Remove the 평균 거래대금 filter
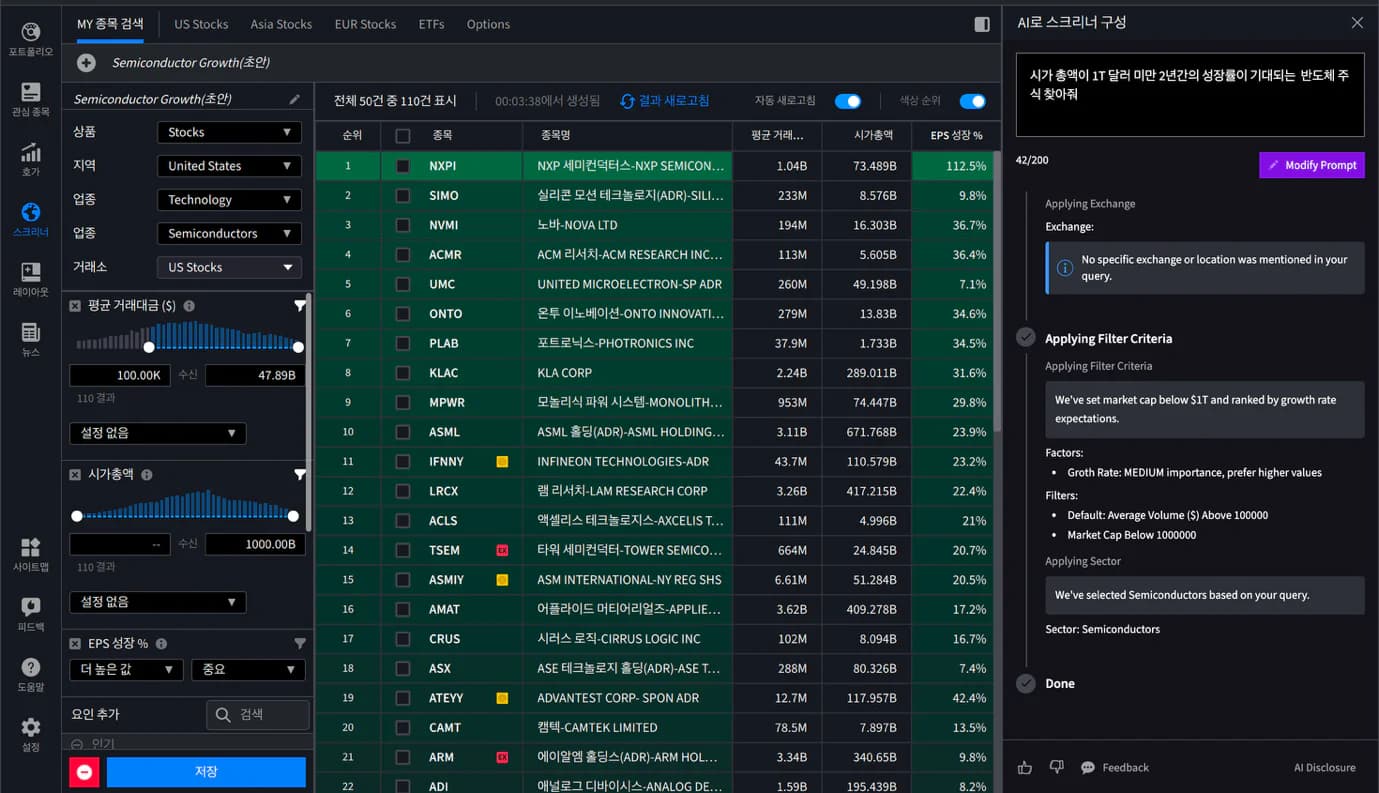1379x793 pixels. [75, 306]
